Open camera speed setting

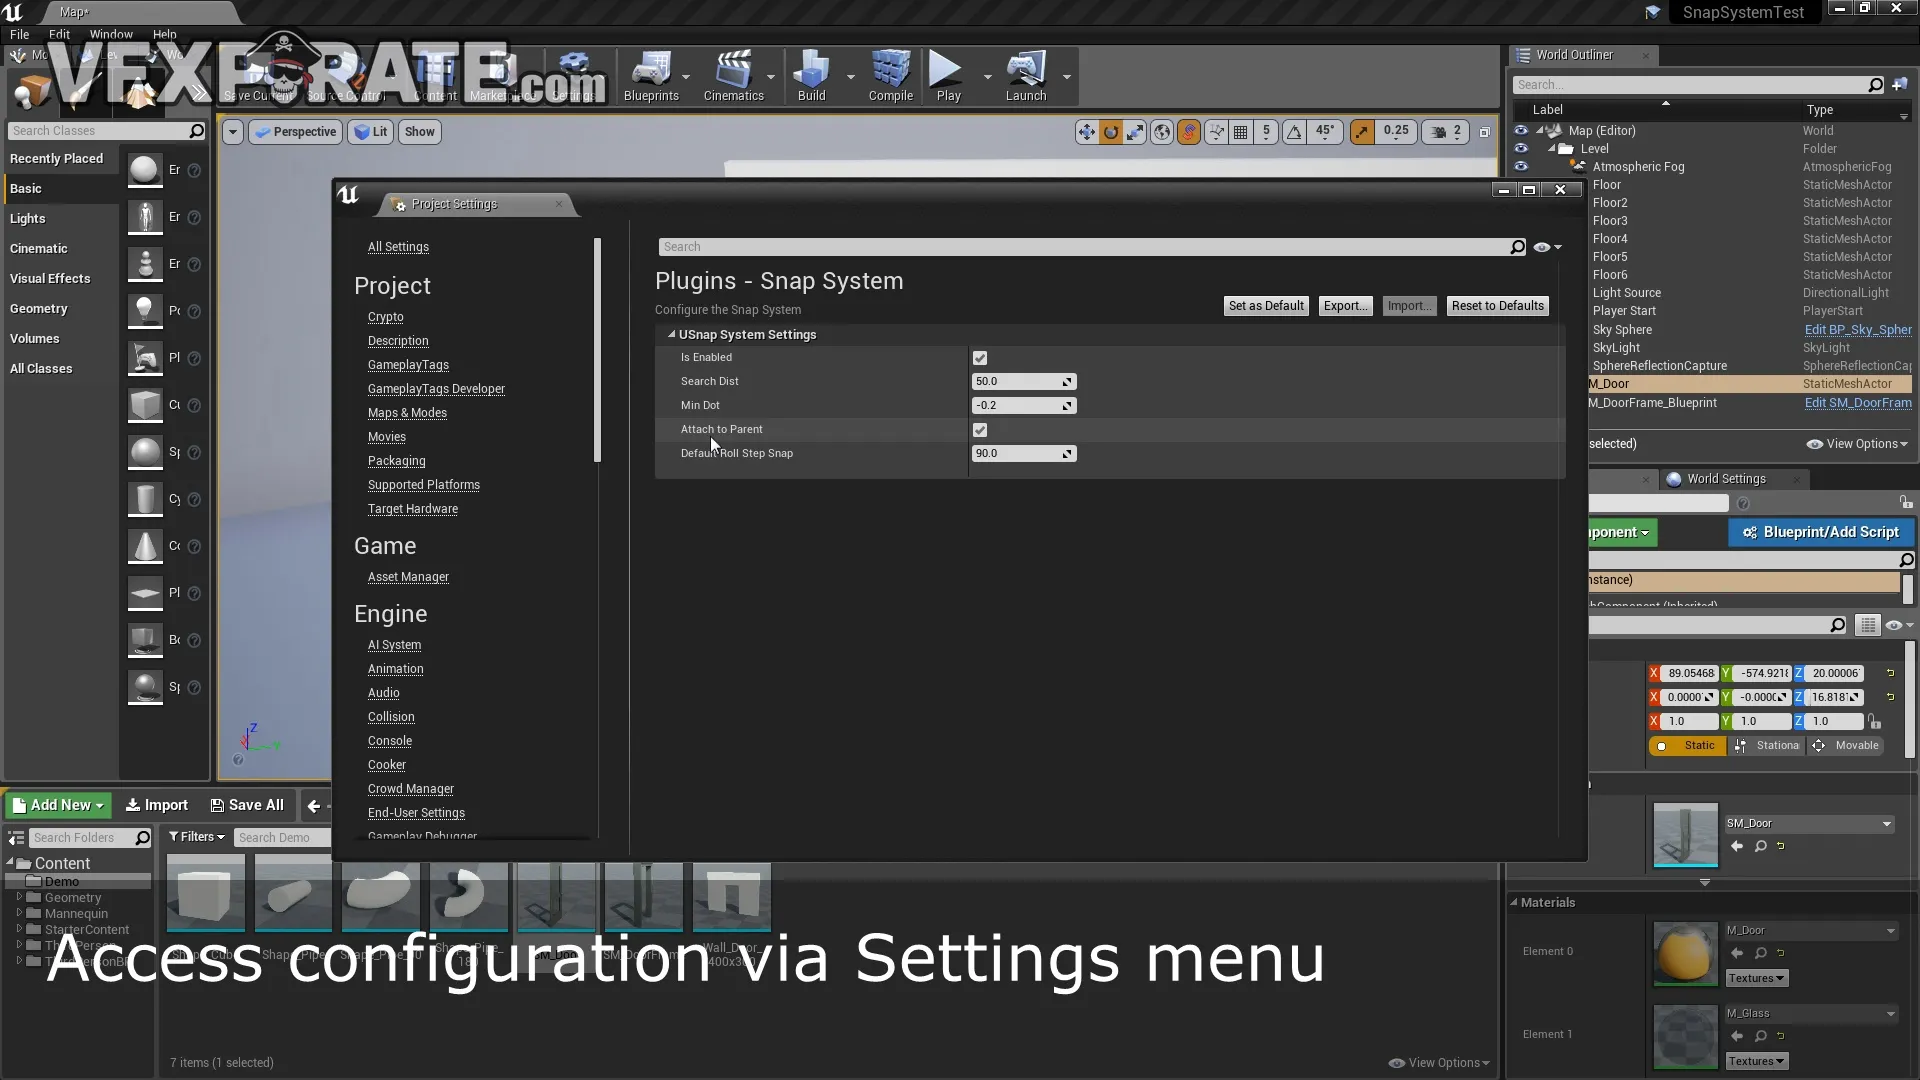click(x=1447, y=132)
